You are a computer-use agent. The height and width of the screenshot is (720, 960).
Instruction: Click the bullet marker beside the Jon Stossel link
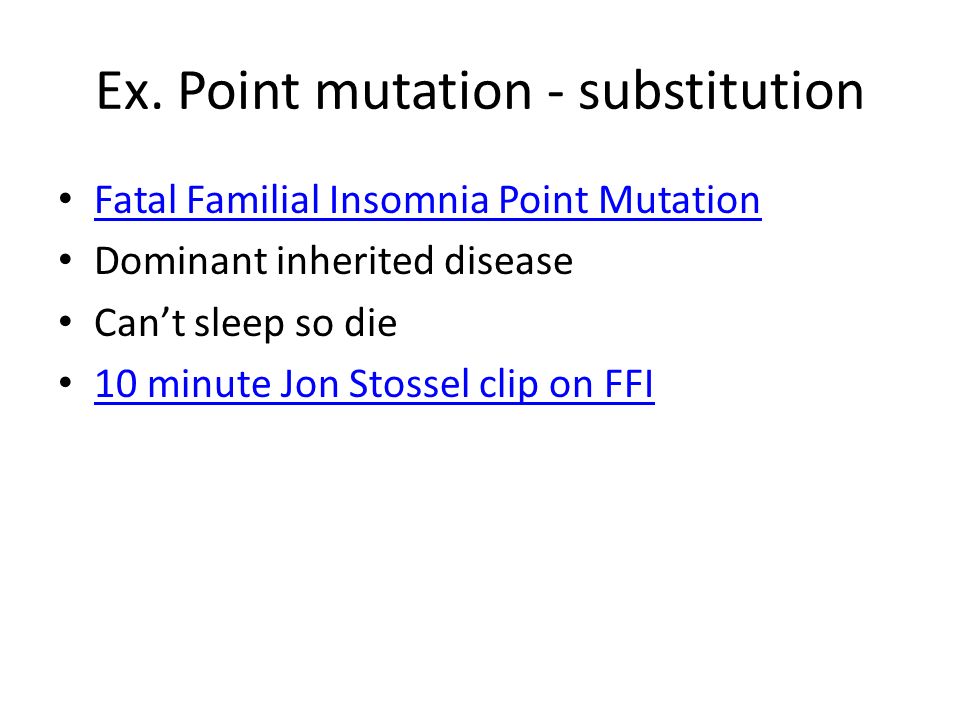pyautogui.click(x=66, y=383)
